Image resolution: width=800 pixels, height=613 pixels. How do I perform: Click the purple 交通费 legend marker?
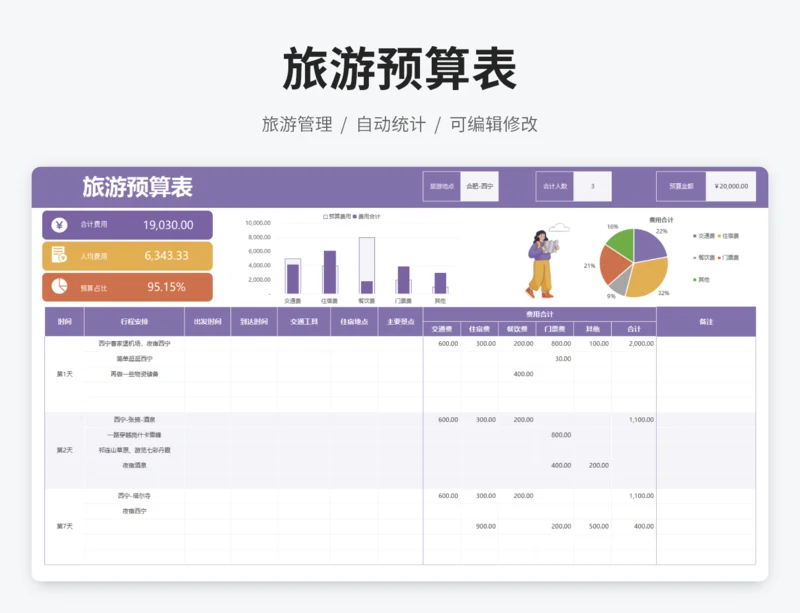pyautogui.click(x=694, y=236)
